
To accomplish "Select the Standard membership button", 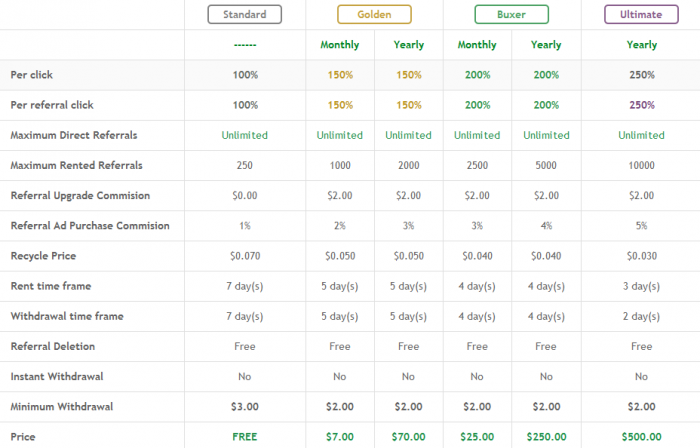I will click(245, 14).
